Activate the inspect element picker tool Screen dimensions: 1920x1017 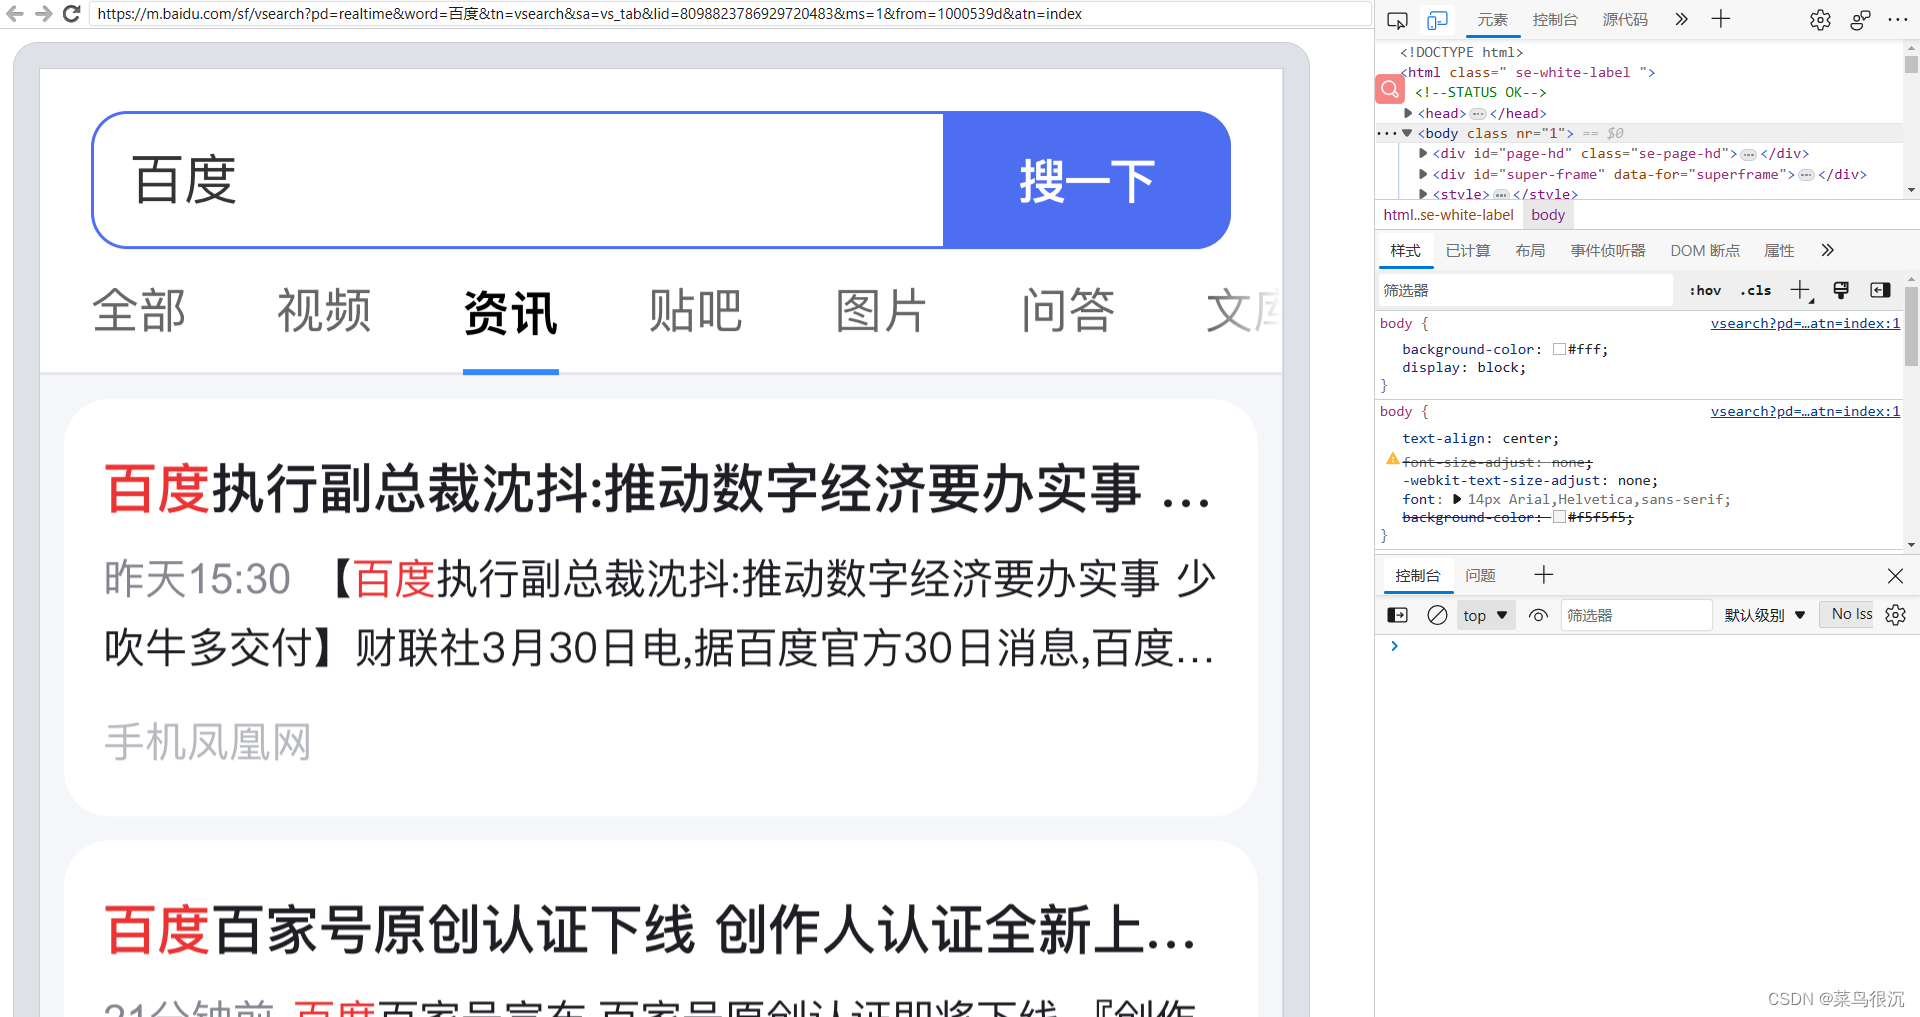pyautogui.click(x=1398, y=20)
